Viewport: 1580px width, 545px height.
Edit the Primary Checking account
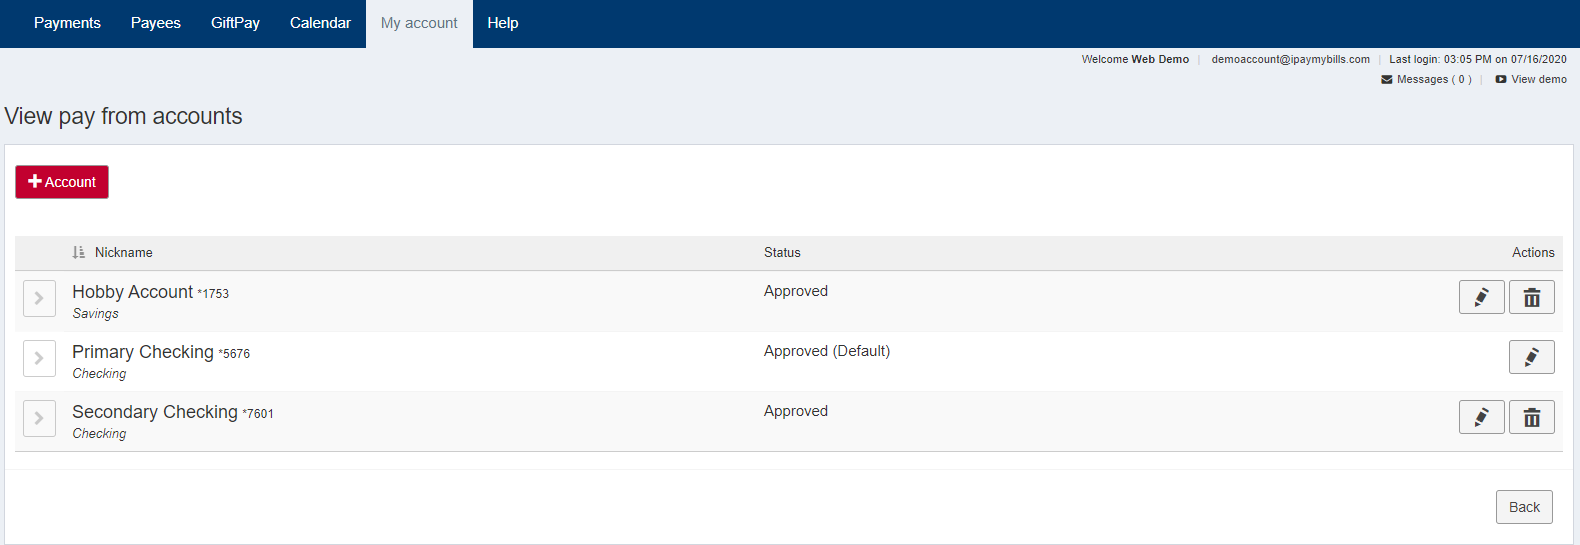(x=1531, y=357)
